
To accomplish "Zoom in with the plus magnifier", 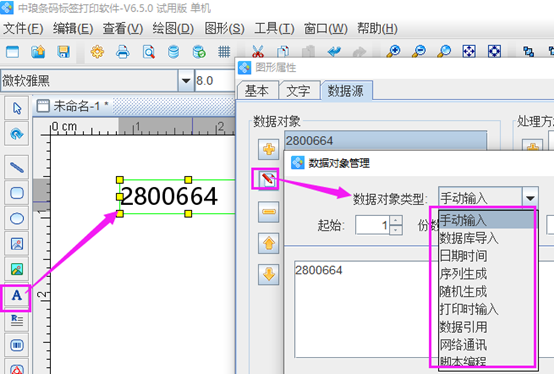I will pos(393,52).
